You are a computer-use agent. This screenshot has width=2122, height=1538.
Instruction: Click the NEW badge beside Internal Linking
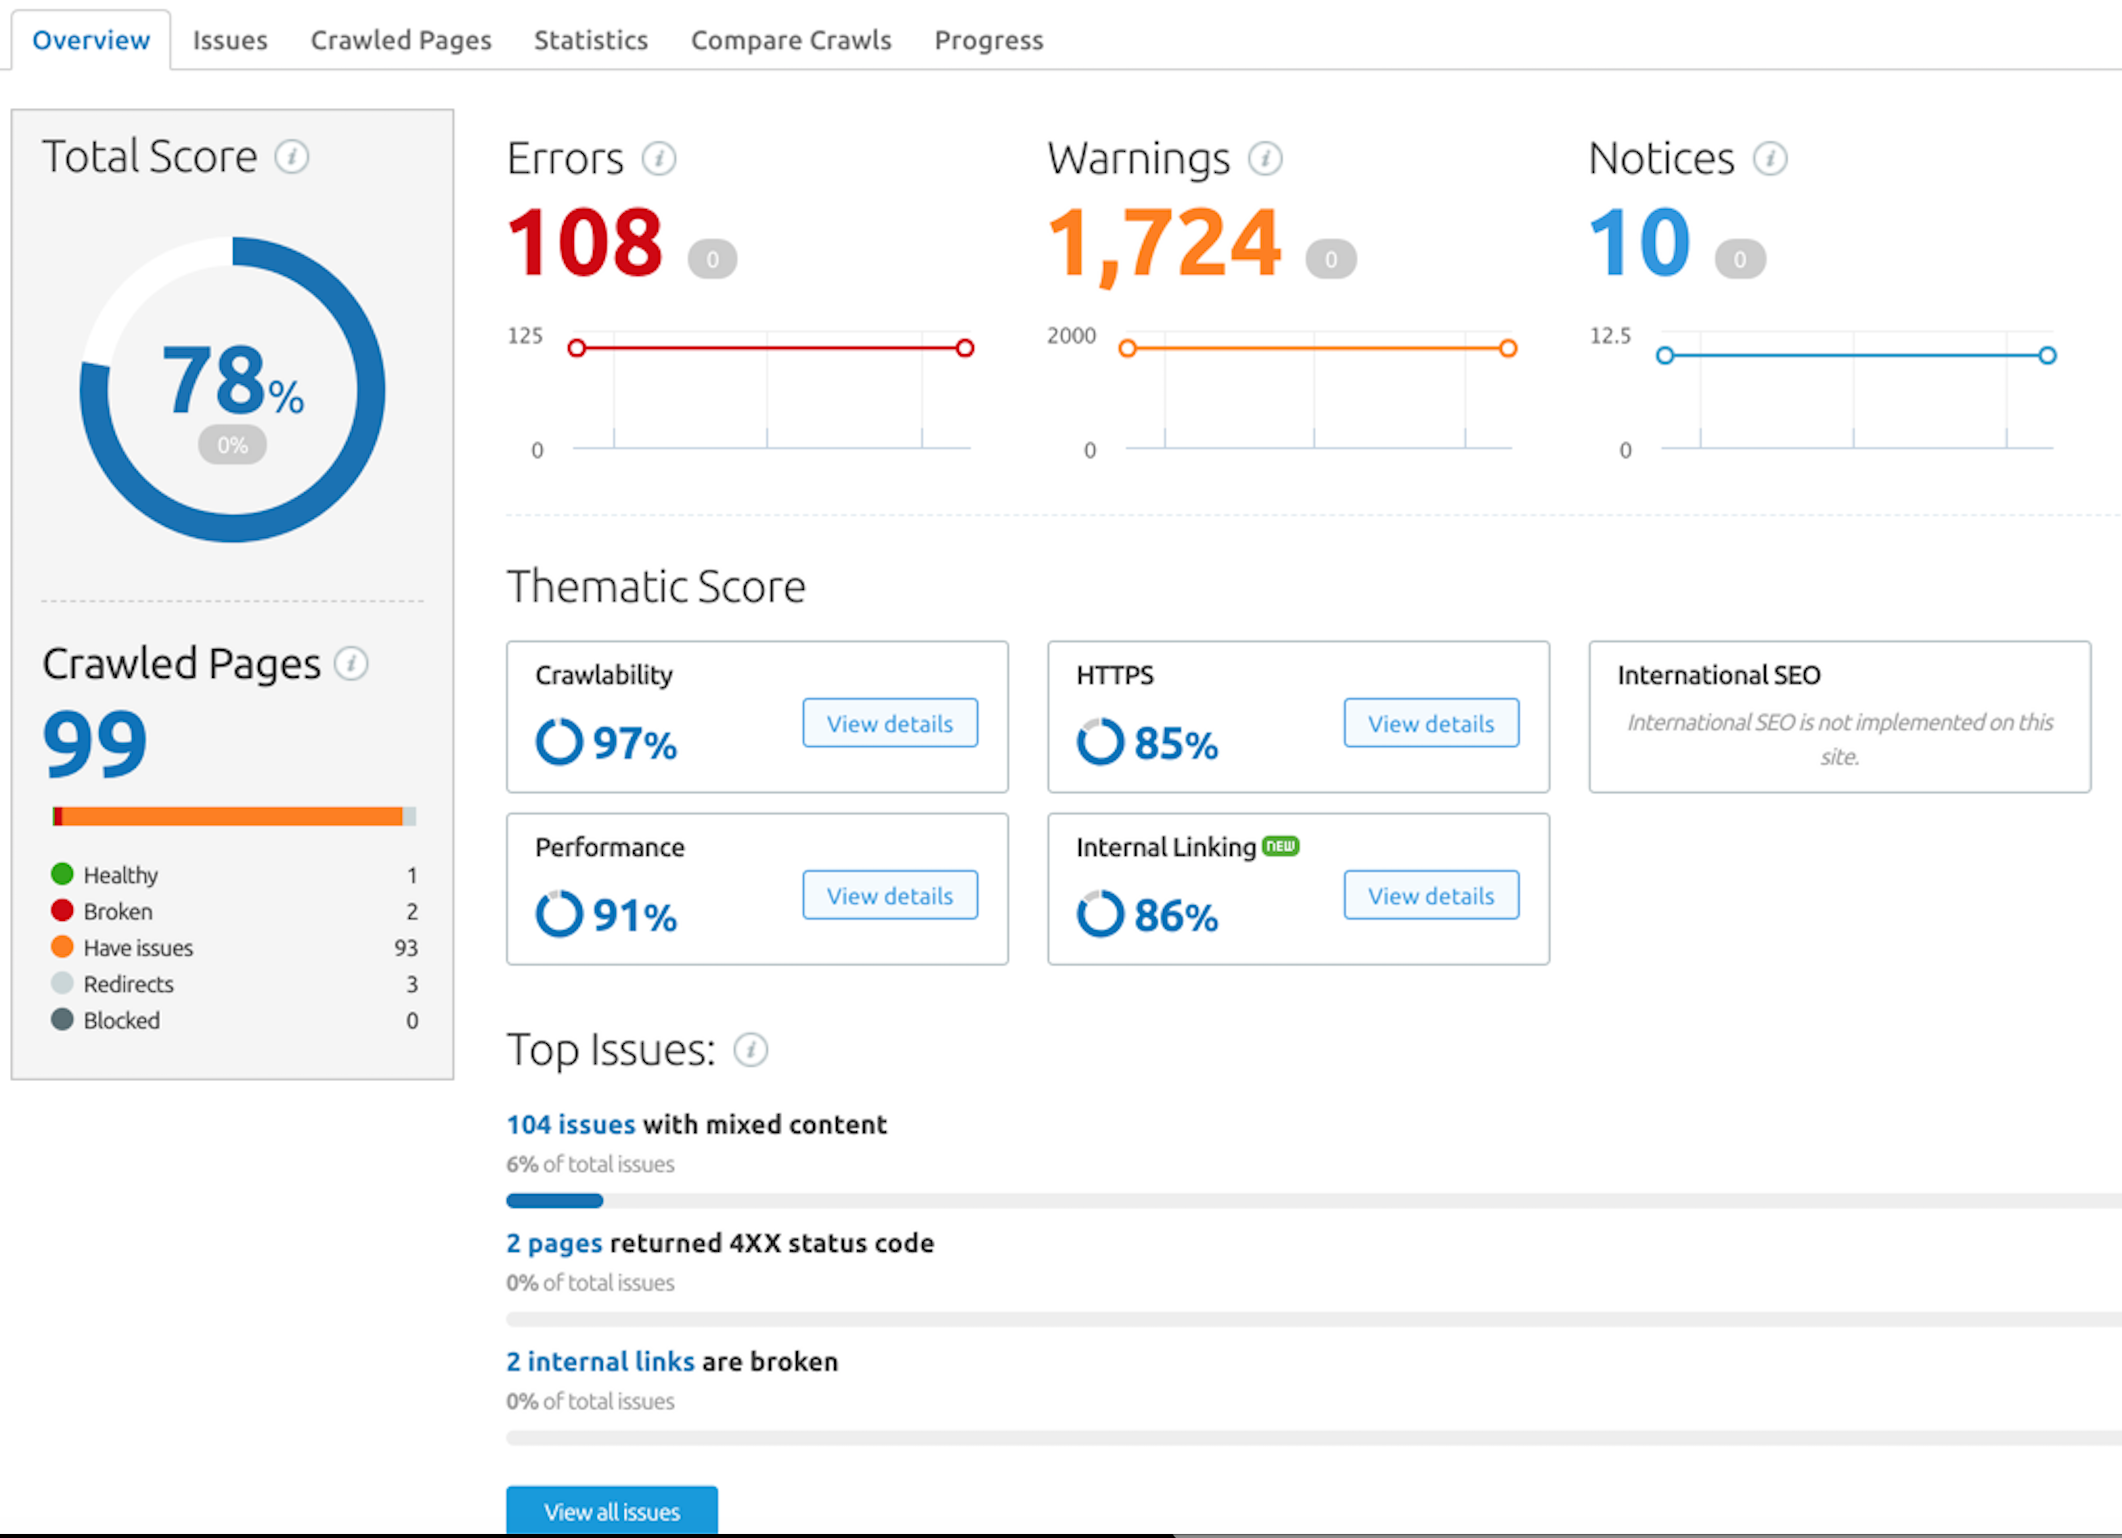click(1280, 846)
